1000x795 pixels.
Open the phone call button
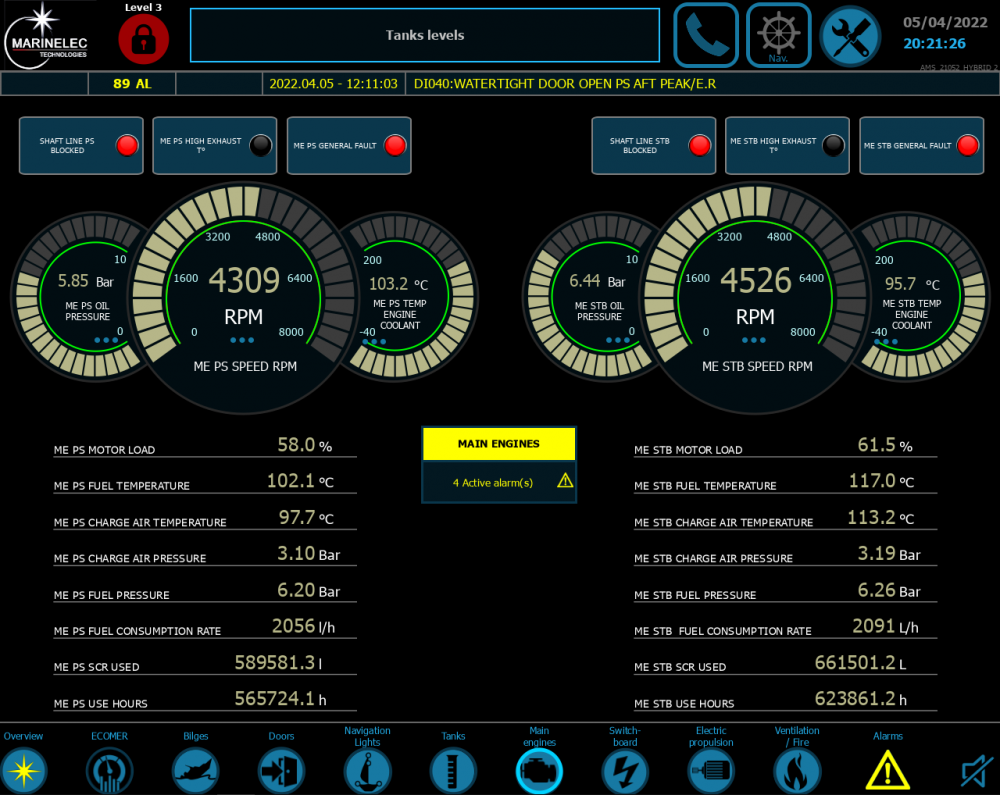point(706,35)
